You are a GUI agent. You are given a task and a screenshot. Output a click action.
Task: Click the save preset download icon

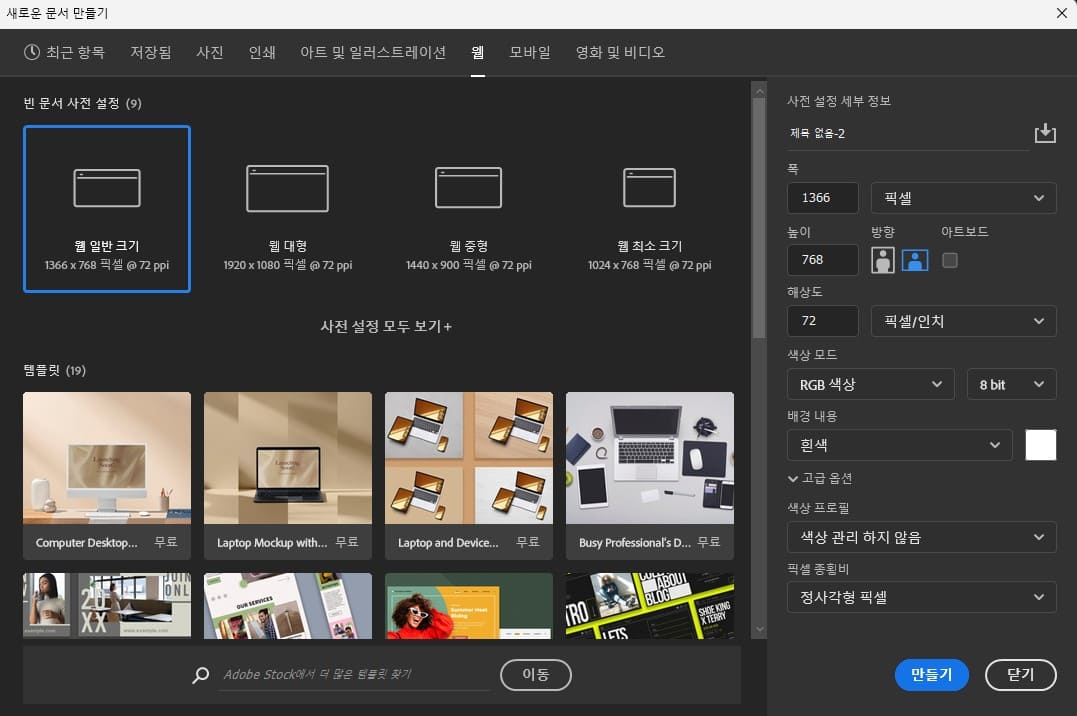tap(1045, 132)
